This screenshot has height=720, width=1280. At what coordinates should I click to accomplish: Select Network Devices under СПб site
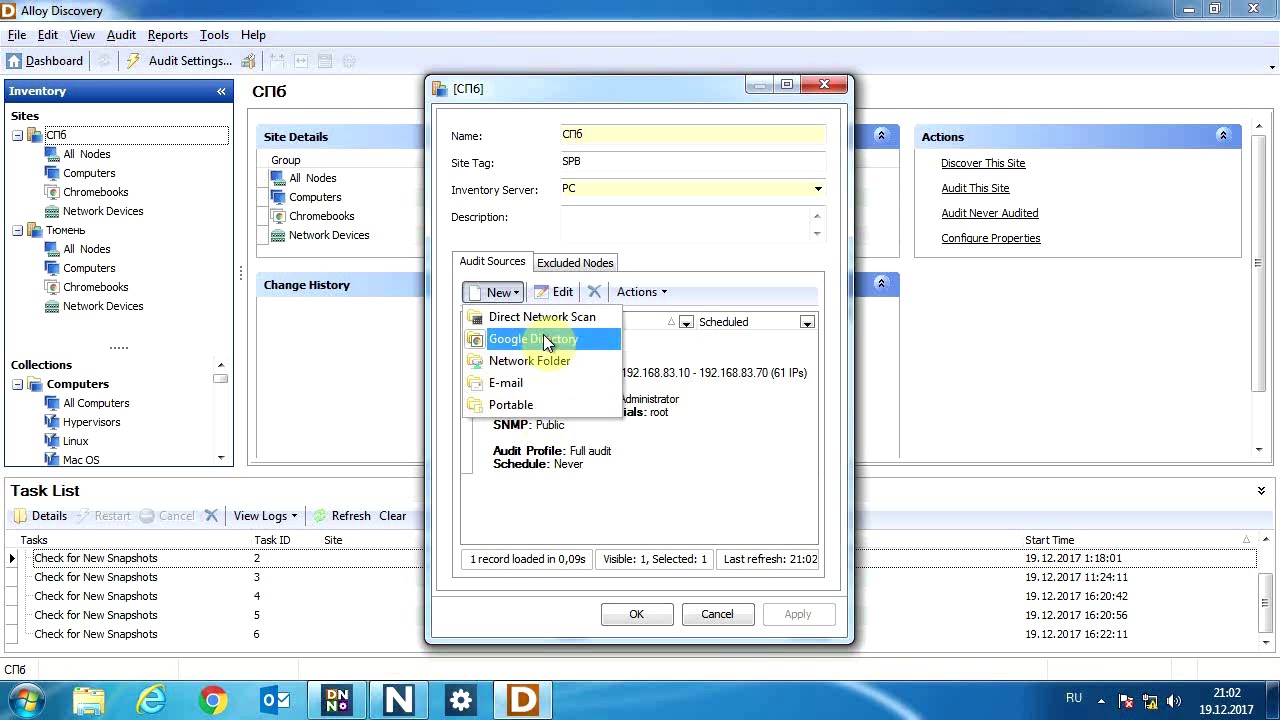click(103, 211)
